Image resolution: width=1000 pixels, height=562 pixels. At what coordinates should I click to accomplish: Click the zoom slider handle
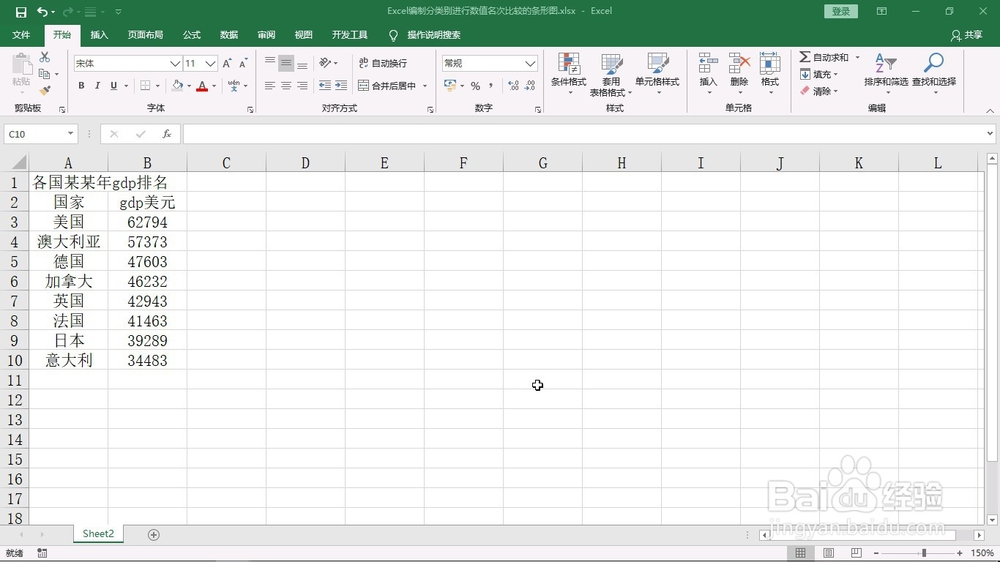pos(923,553)
